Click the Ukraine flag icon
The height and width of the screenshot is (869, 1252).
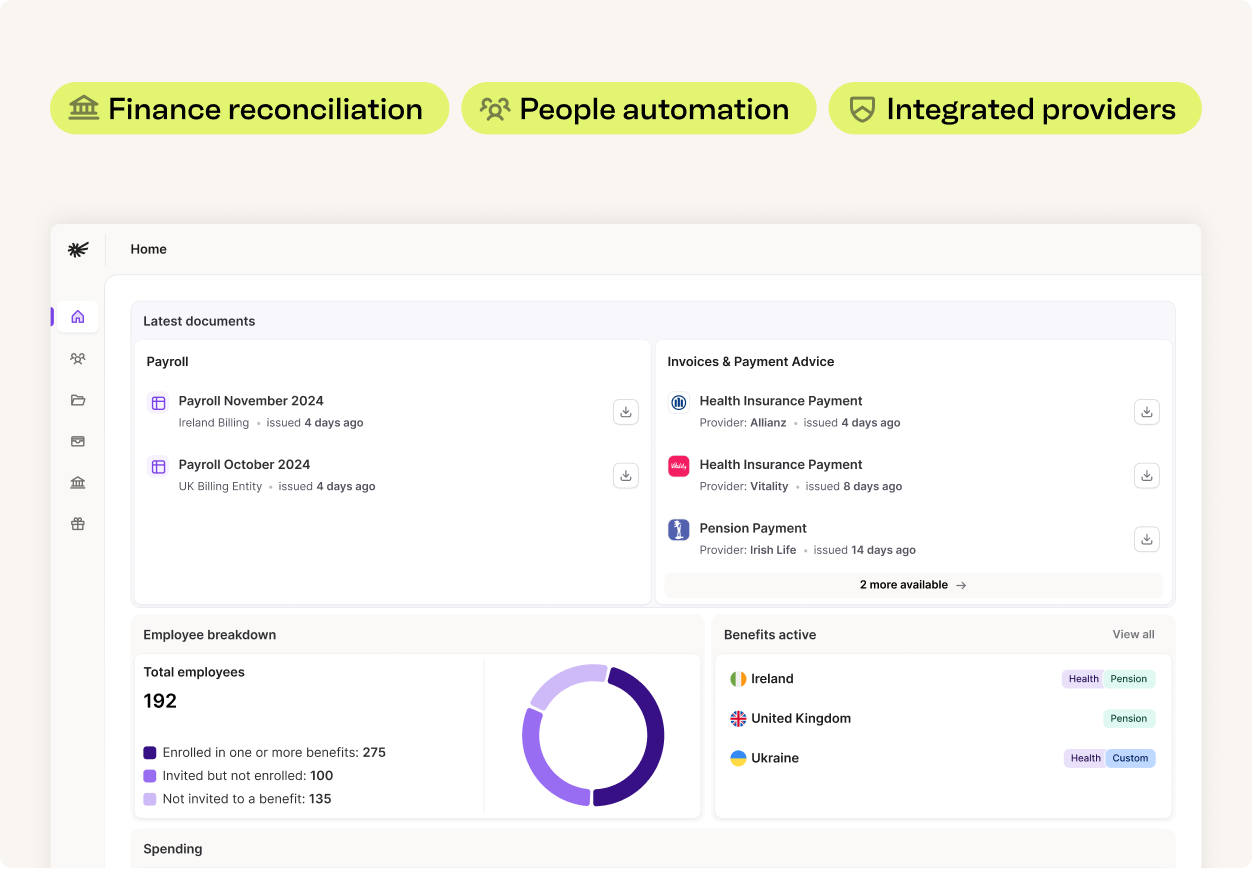[738, 758]
